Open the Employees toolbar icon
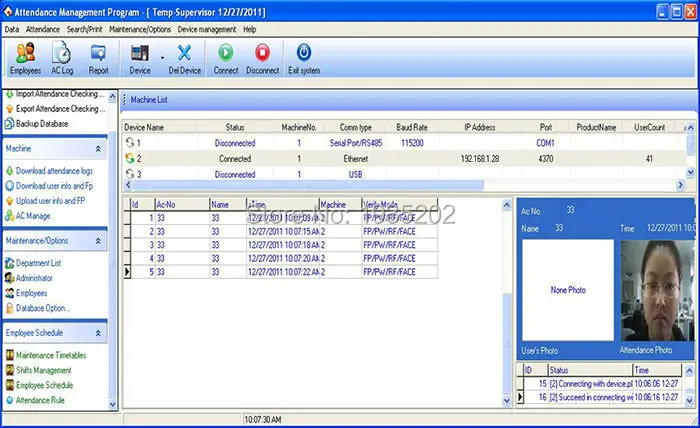700x428 pixels. (x=25, y=53)
